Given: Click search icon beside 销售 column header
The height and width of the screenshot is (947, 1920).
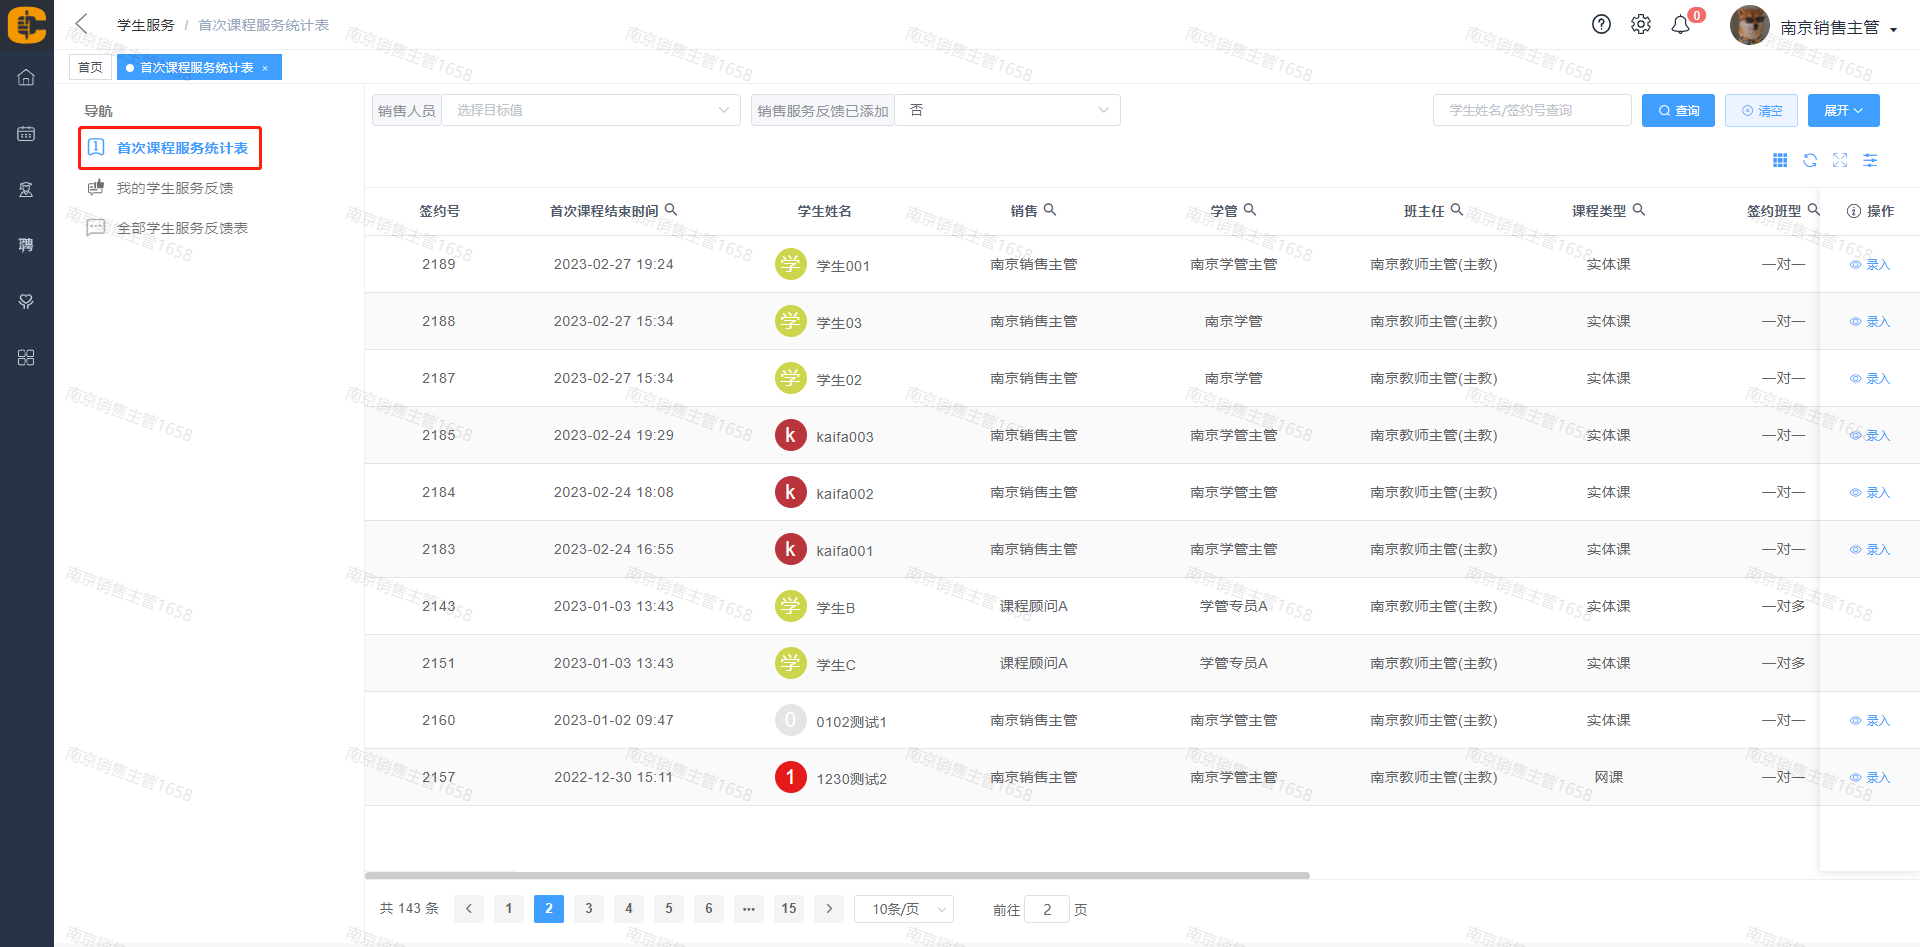Looking at the screenshot, I should (1050, 210).
